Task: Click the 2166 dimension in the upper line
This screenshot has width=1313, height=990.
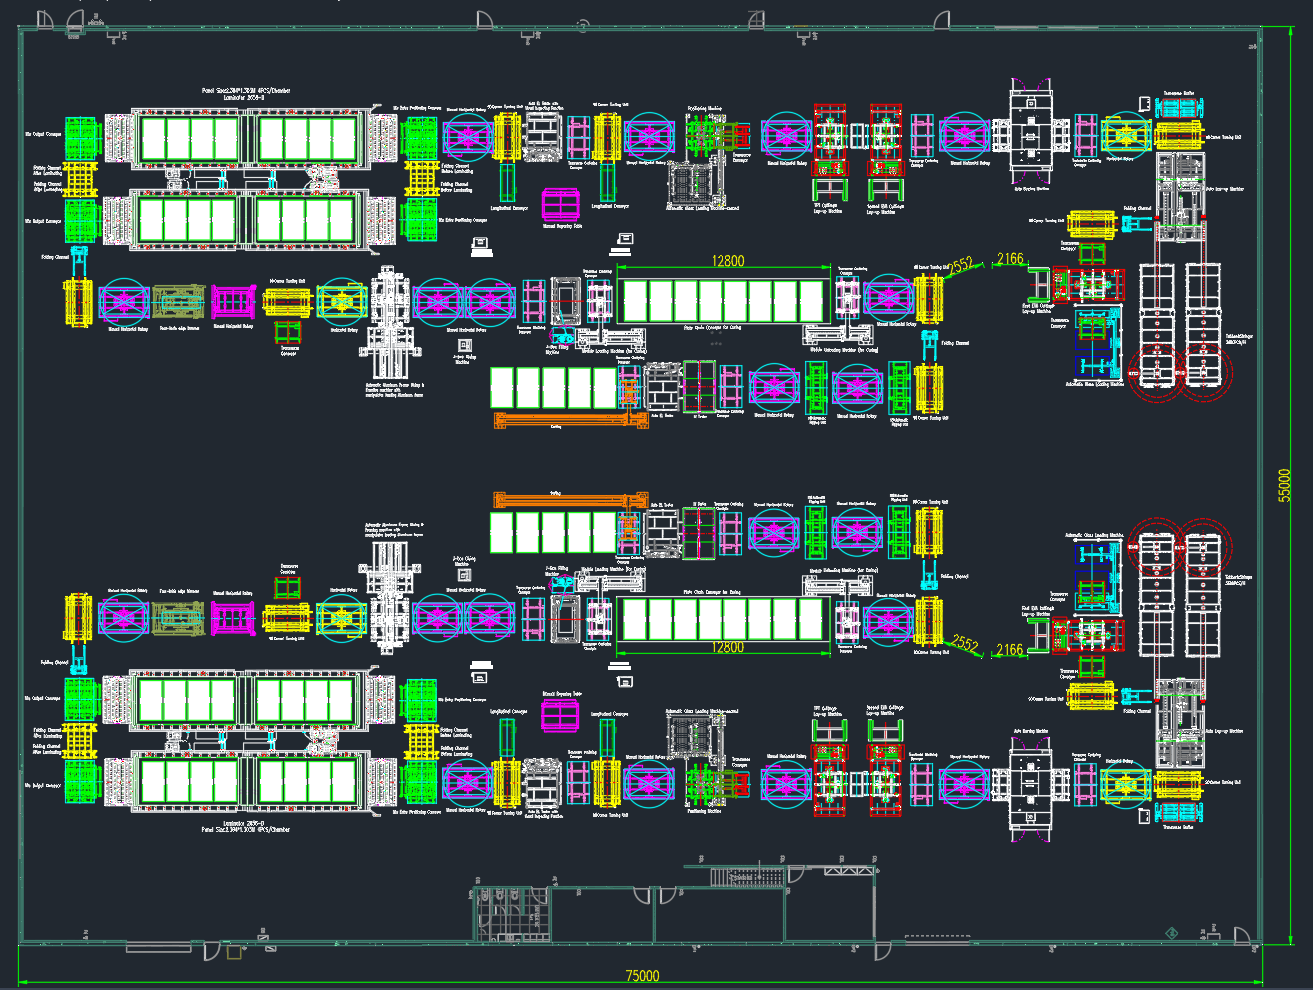Action: [x=1010, y=259]
